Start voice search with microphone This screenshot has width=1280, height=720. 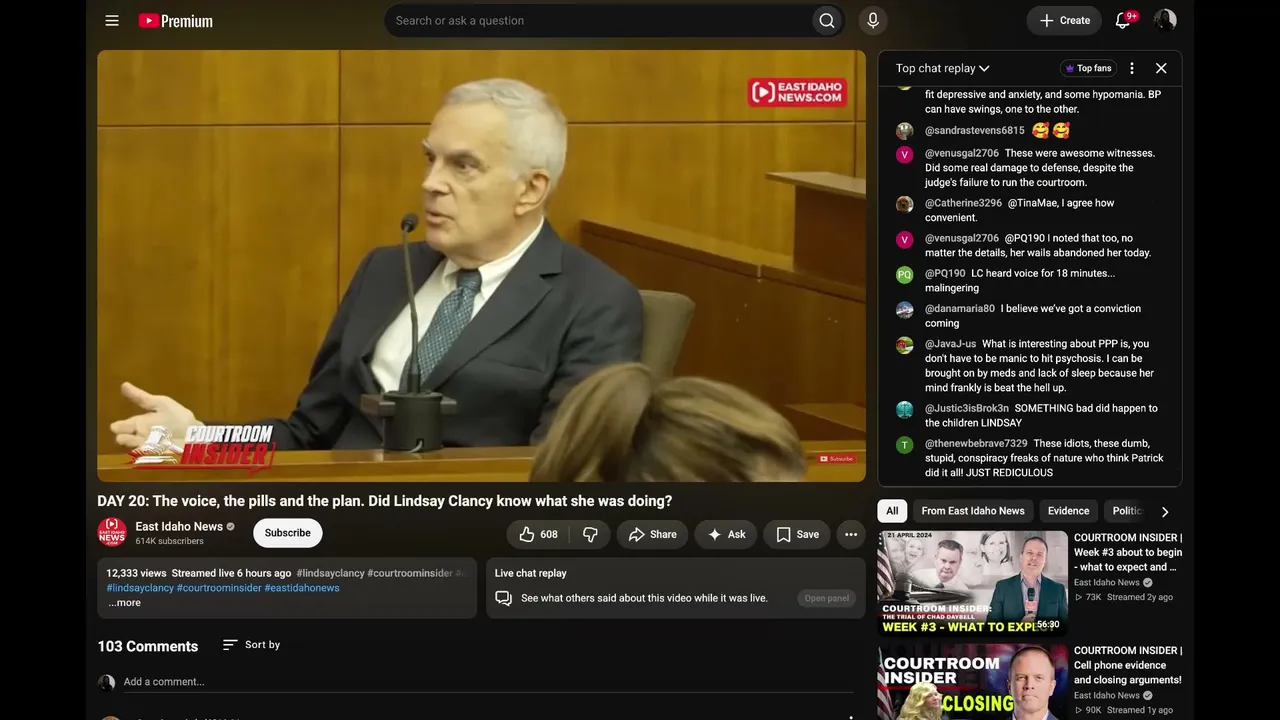click(x=873, y=21)
